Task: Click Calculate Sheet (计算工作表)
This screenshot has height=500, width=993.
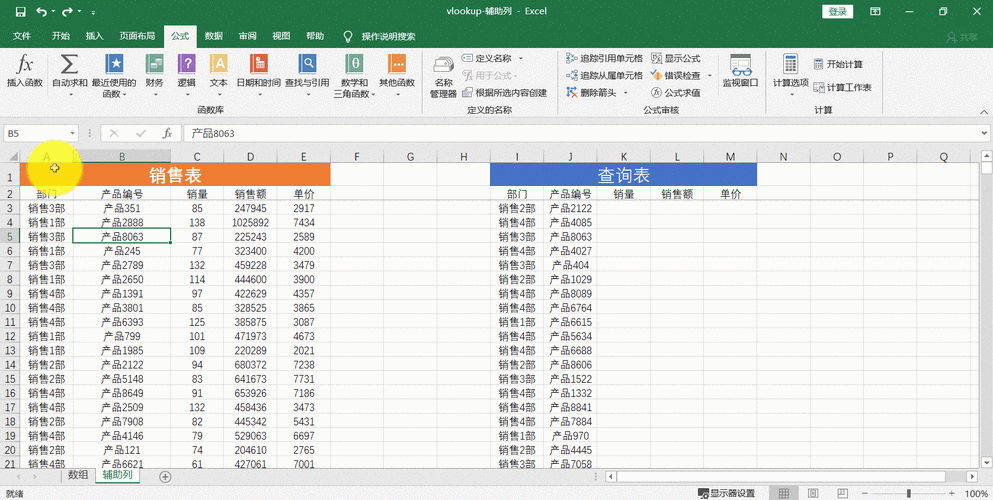Action: 842,87
